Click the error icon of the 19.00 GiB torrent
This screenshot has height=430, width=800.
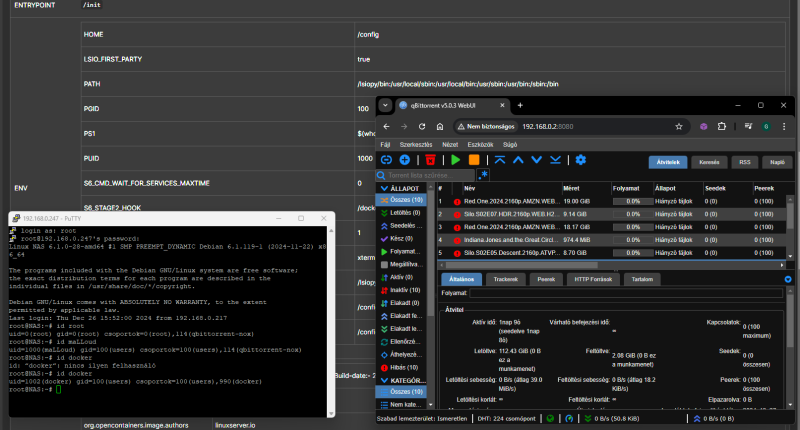pyautogui.click(x=457, y=201)
